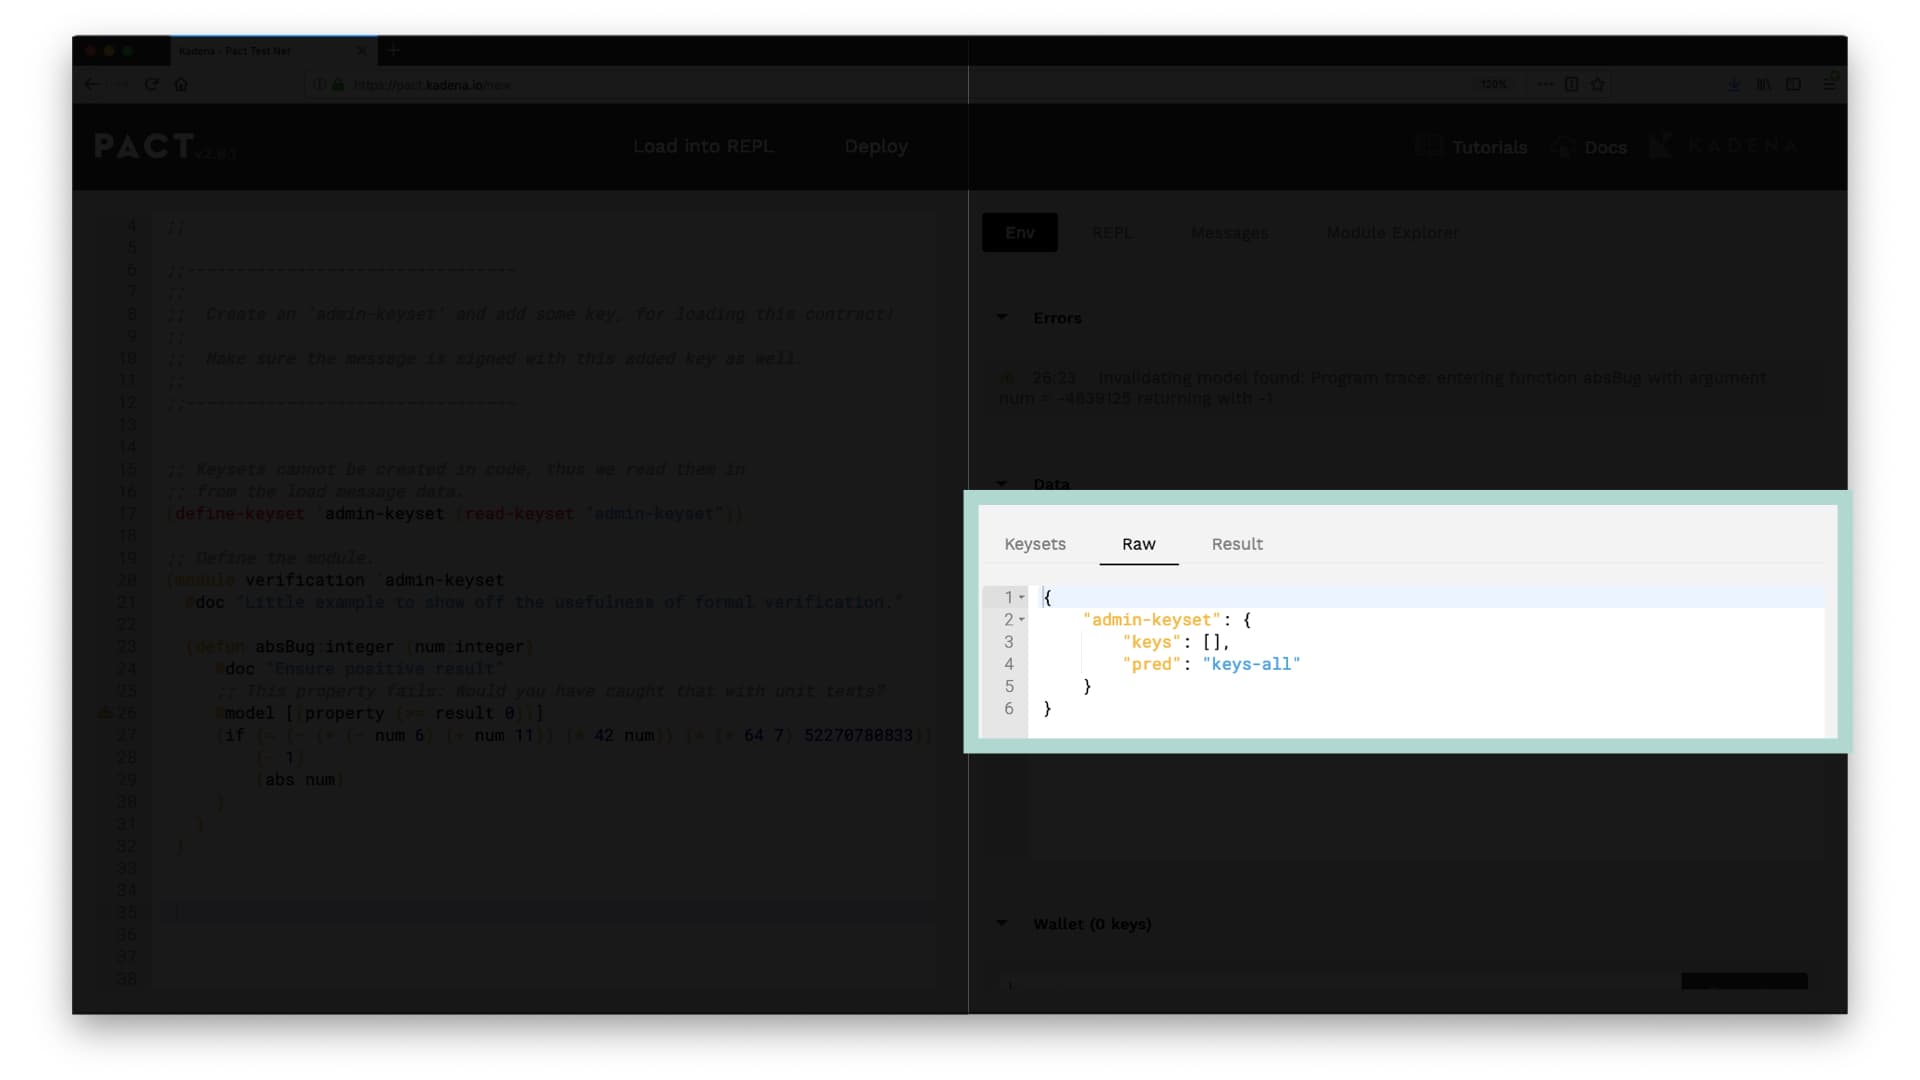The width and height of the screenshot is (1920, 1080).
Task: Reload the page in the browser
Action: (x=152, y=84)
